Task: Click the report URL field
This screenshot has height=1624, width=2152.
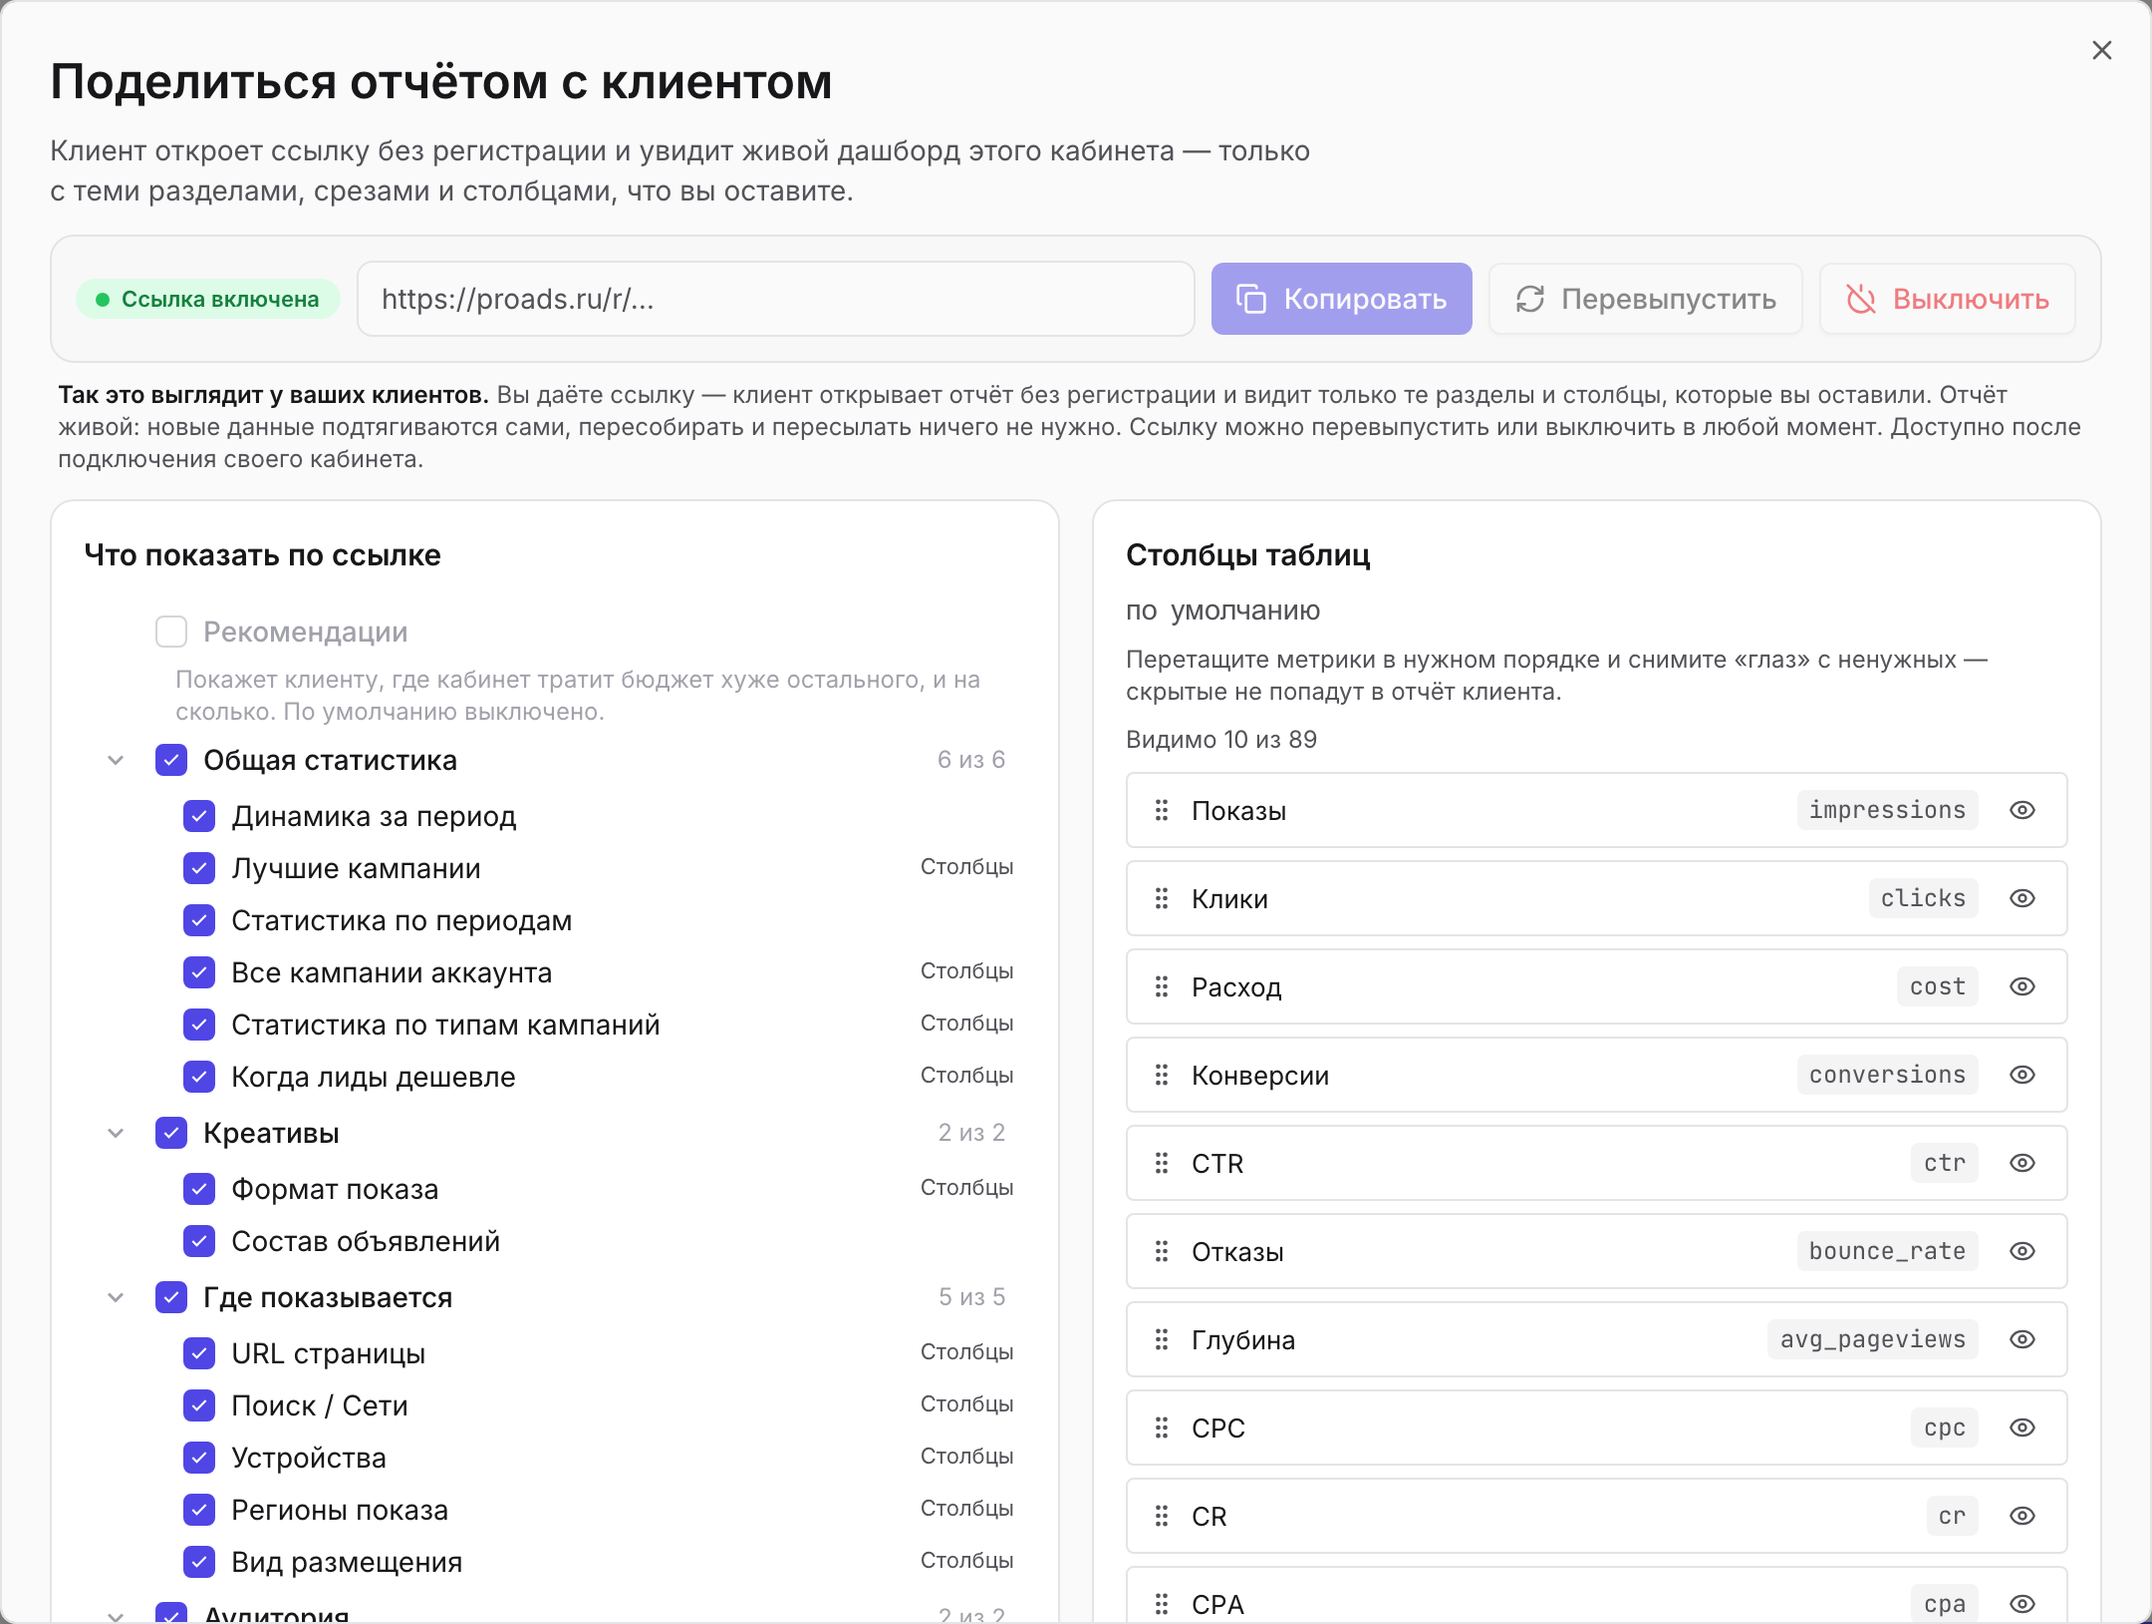Action: 775,299
